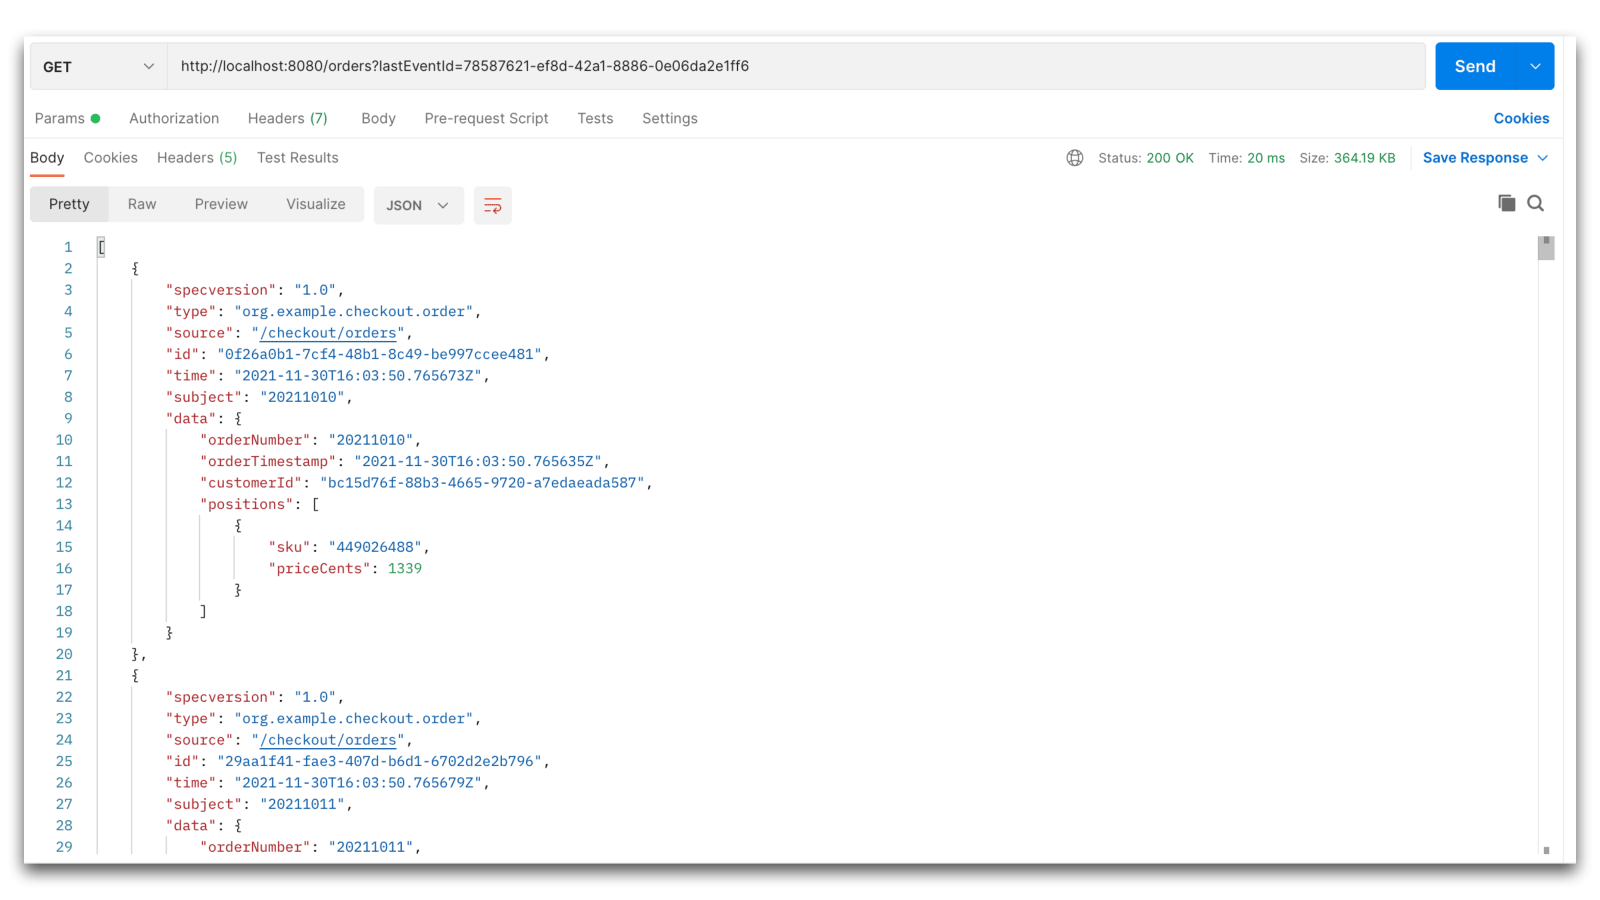Switch to Preview view mode
The width and height of the screenshot is (1600, 900).
(x=221, y=204)
